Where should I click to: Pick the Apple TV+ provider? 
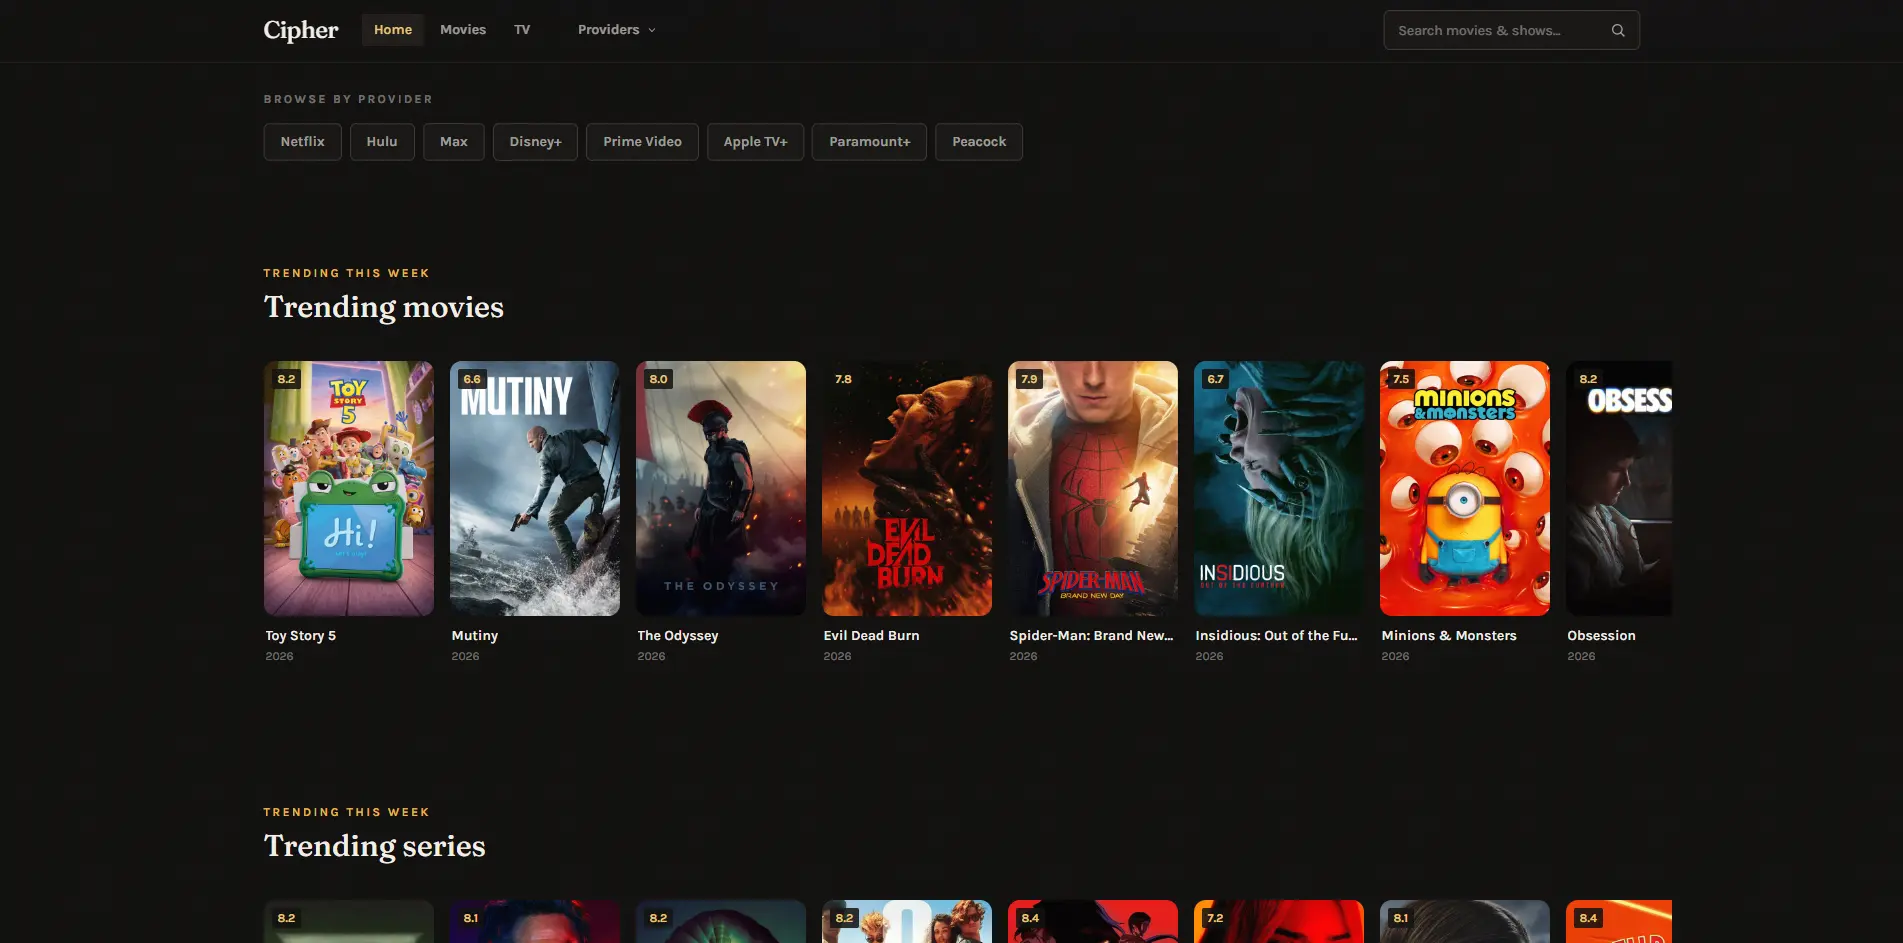(755, 142)
